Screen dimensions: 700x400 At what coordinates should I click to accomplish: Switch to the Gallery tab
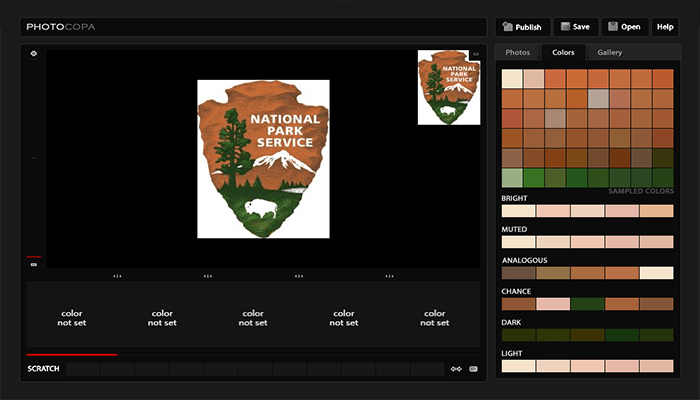(x=610, y=52)
